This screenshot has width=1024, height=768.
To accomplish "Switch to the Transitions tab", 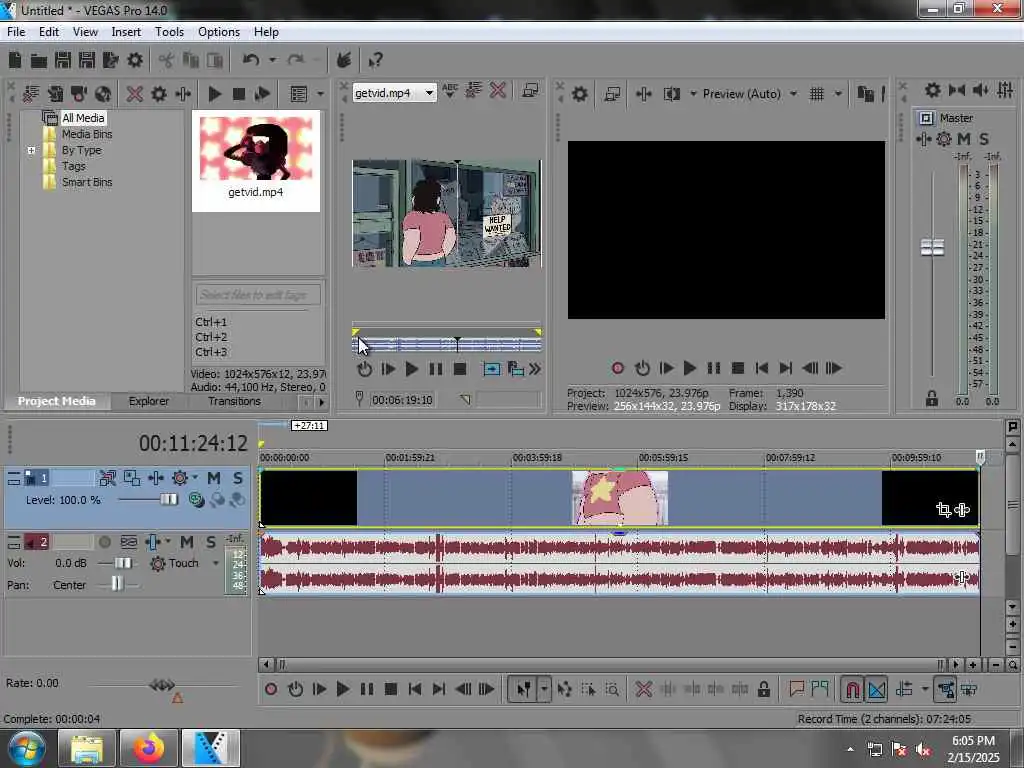I will tap(234, 402).
